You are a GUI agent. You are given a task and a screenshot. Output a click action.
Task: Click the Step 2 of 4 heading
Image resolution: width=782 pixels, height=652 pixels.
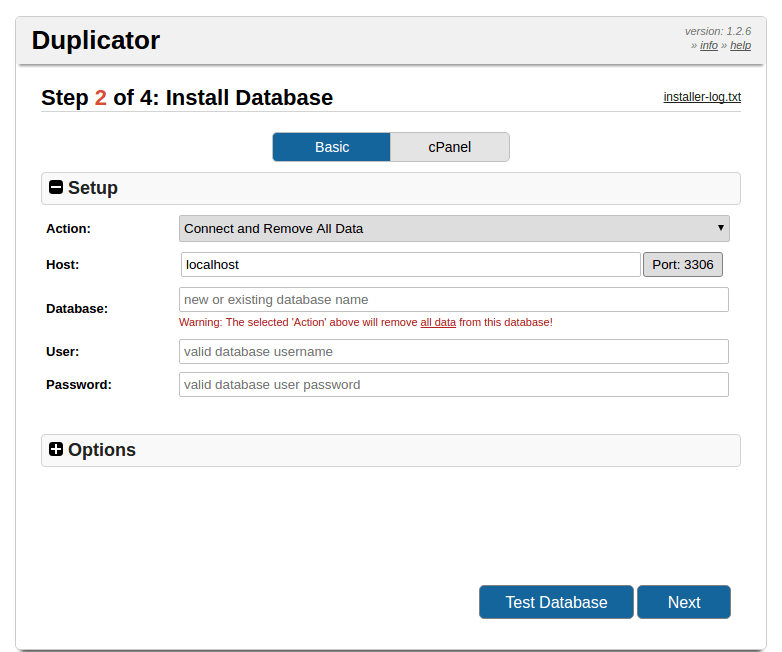coord(187,98)
